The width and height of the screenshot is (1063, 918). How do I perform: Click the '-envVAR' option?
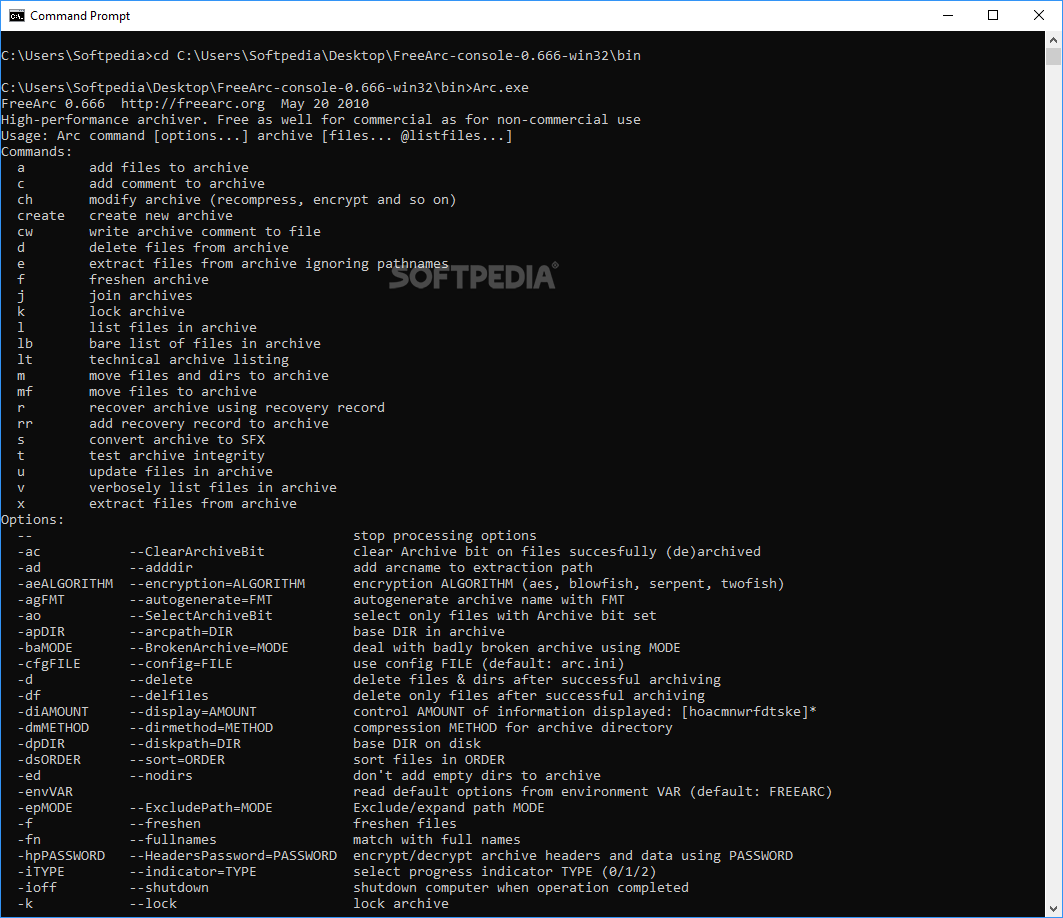(x=45, y=792)
